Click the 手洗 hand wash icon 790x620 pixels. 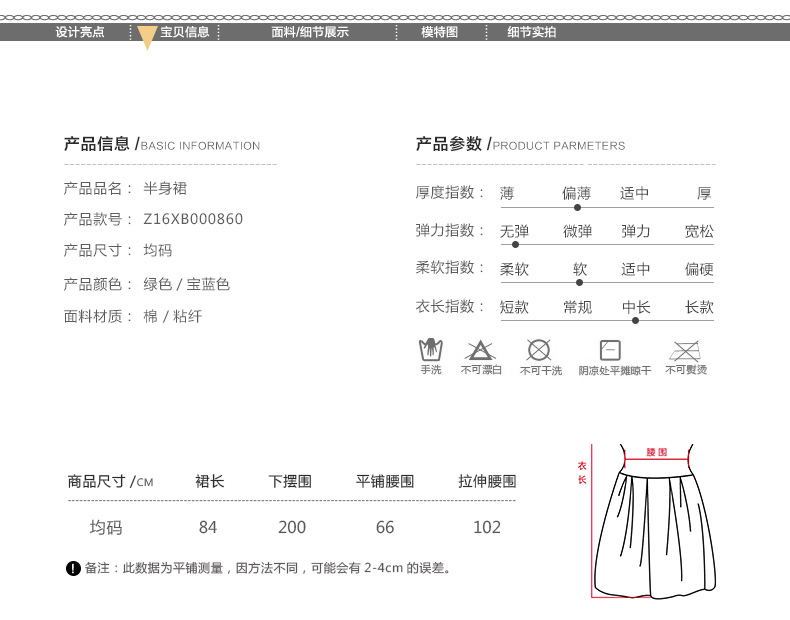[x=431, y=350]
